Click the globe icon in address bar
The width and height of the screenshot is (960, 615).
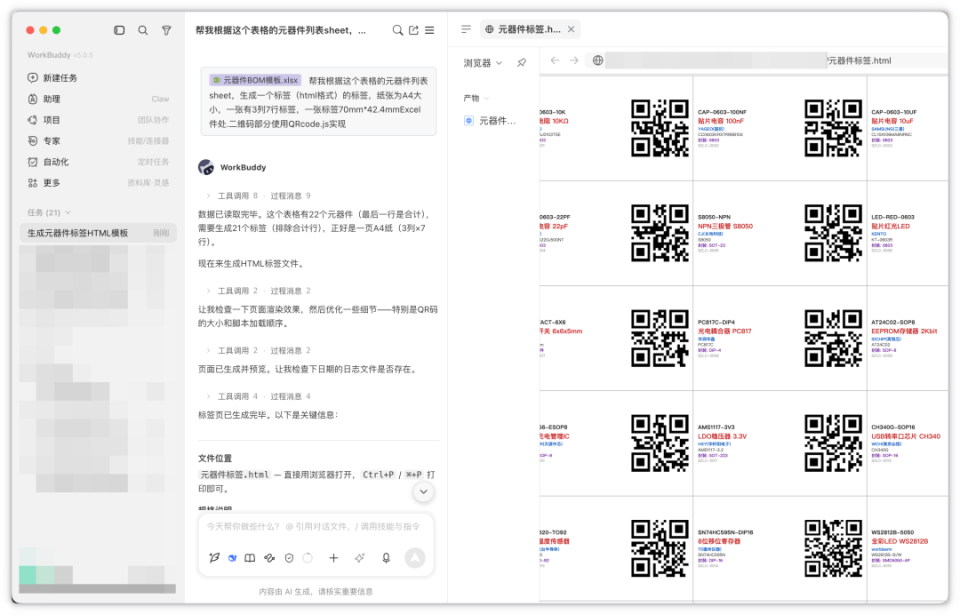(x=598, y=60)
